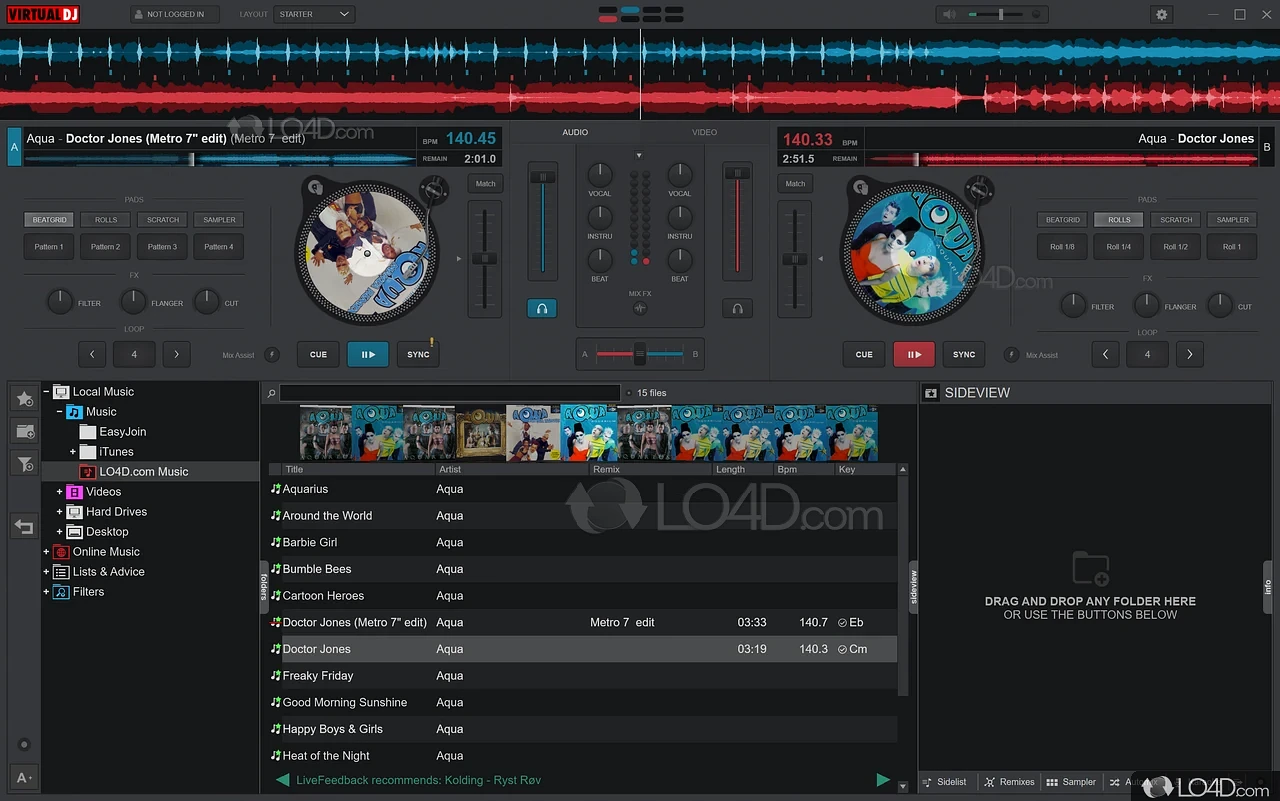Click the LiveFeedback right arrow icon
This screenshot has width=1280, height=801.
(x=883, y=780)
